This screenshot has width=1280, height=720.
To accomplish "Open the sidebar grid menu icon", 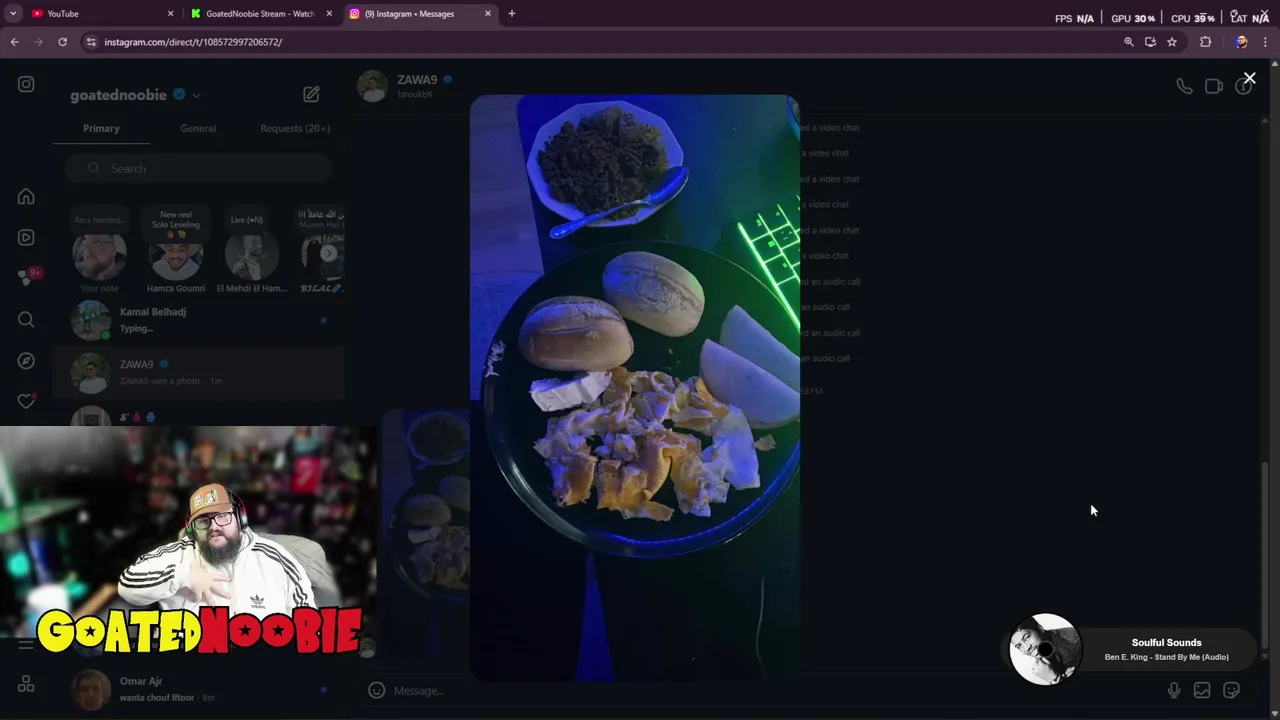I will [x=26, y=684].
